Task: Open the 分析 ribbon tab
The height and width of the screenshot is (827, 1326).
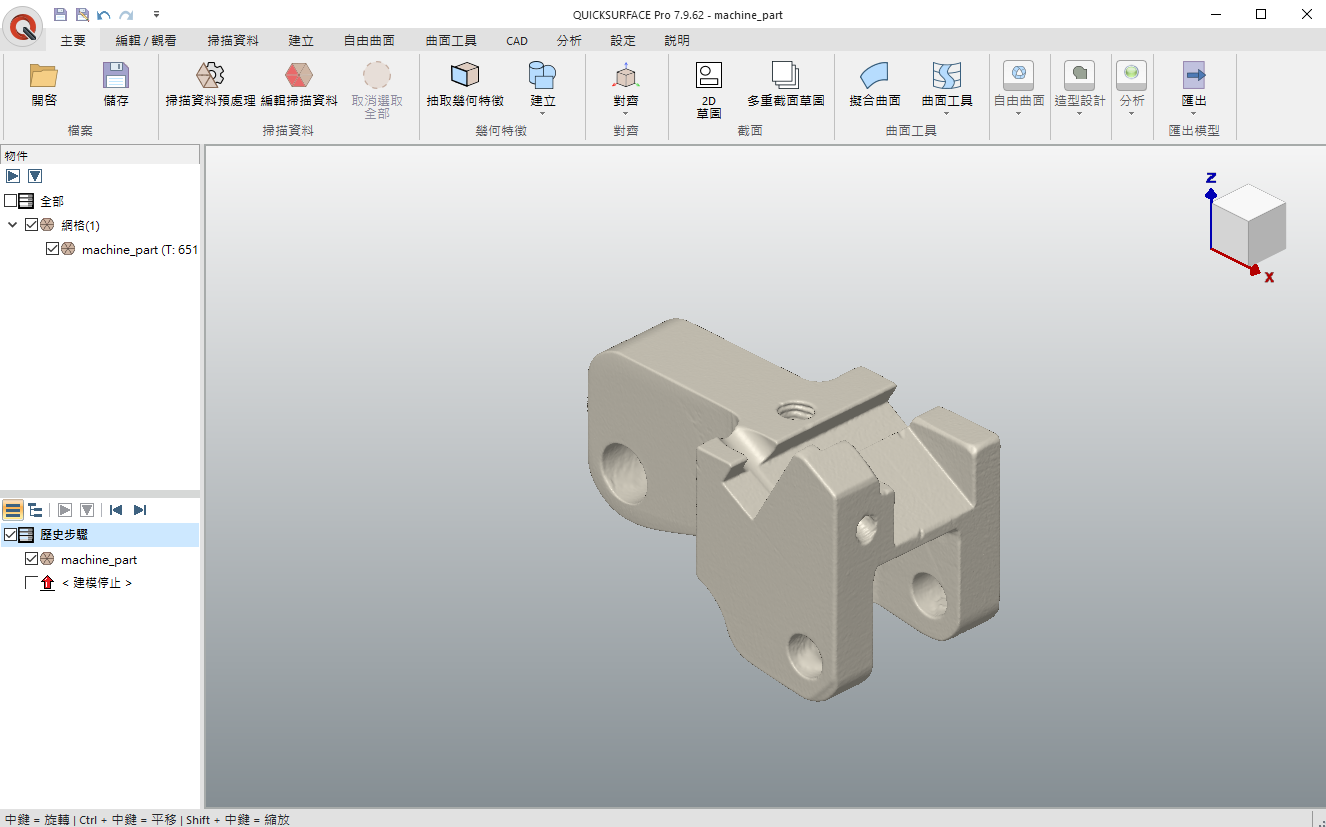Action: tap(569, 41)
